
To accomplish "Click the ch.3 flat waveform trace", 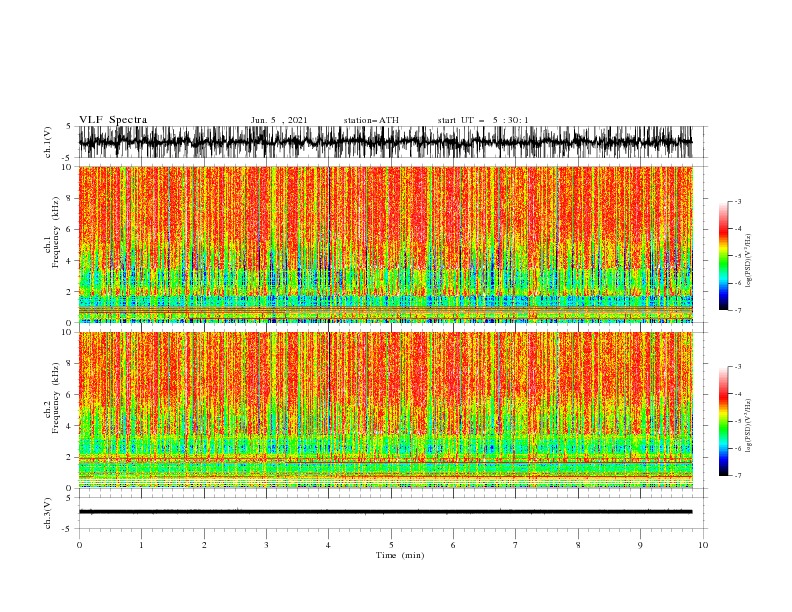I will (385, 512).
